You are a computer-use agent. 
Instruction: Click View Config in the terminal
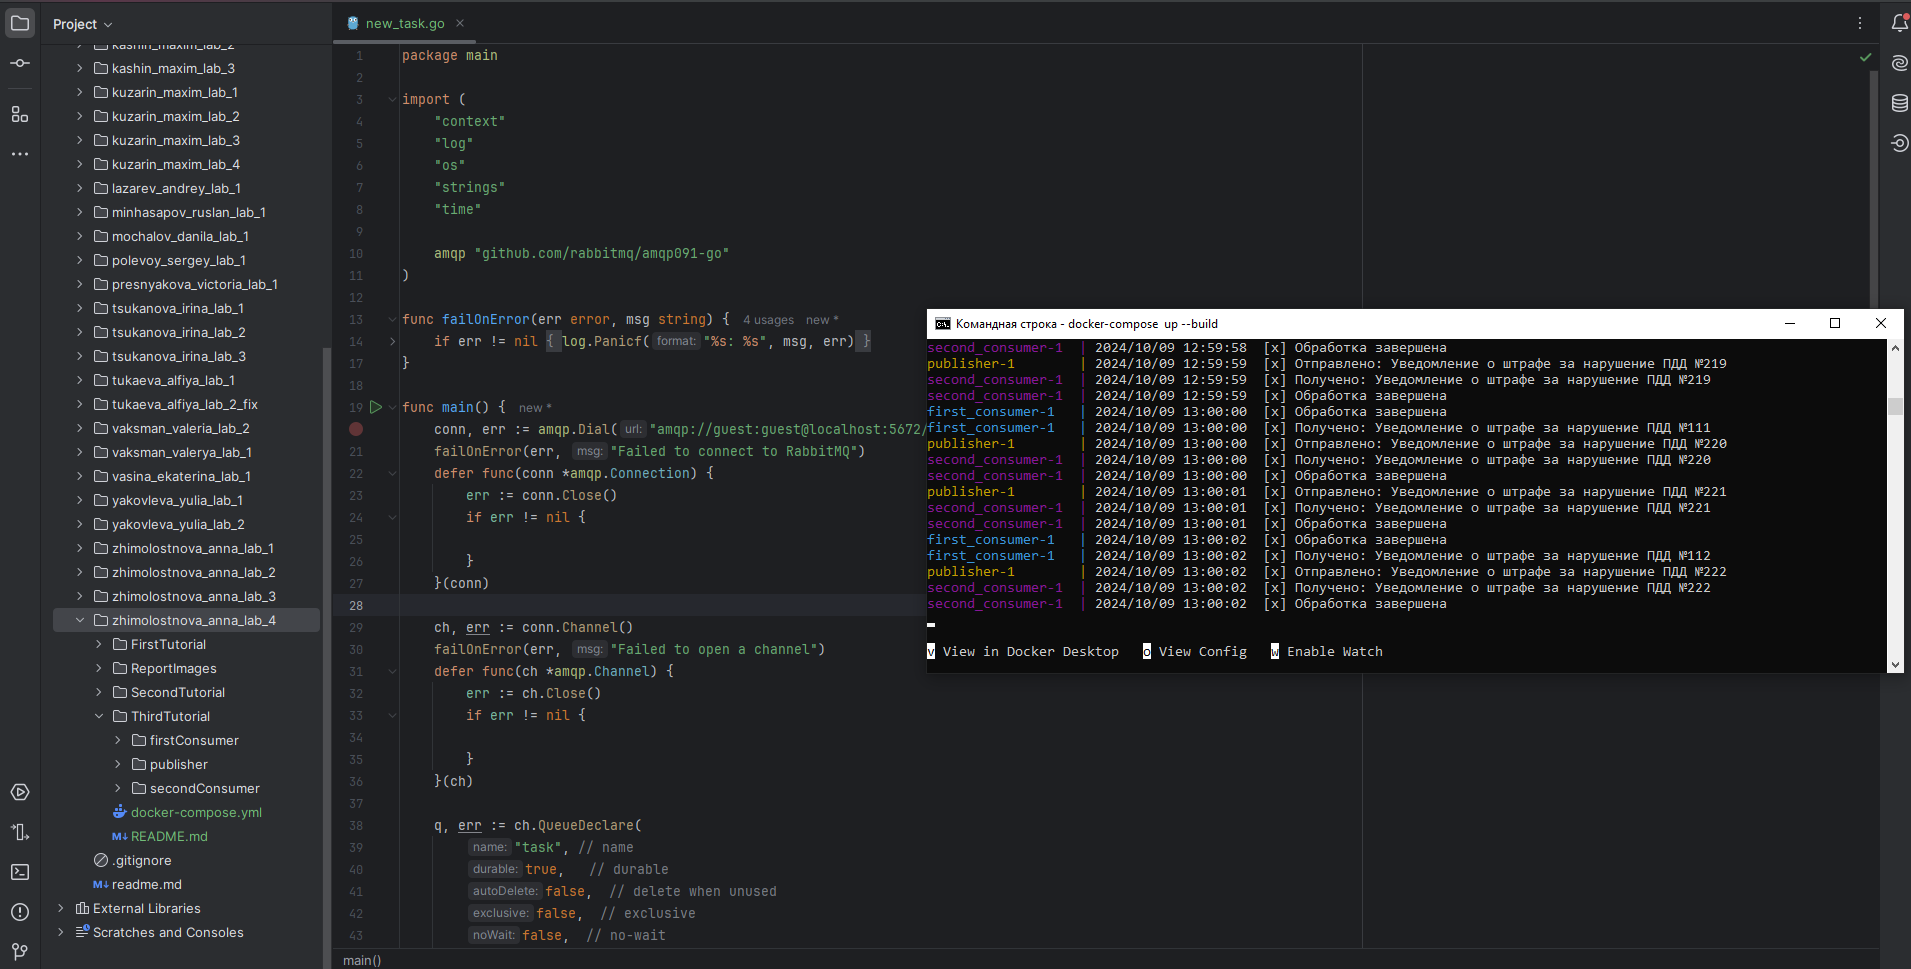(x=1203, y=651)
